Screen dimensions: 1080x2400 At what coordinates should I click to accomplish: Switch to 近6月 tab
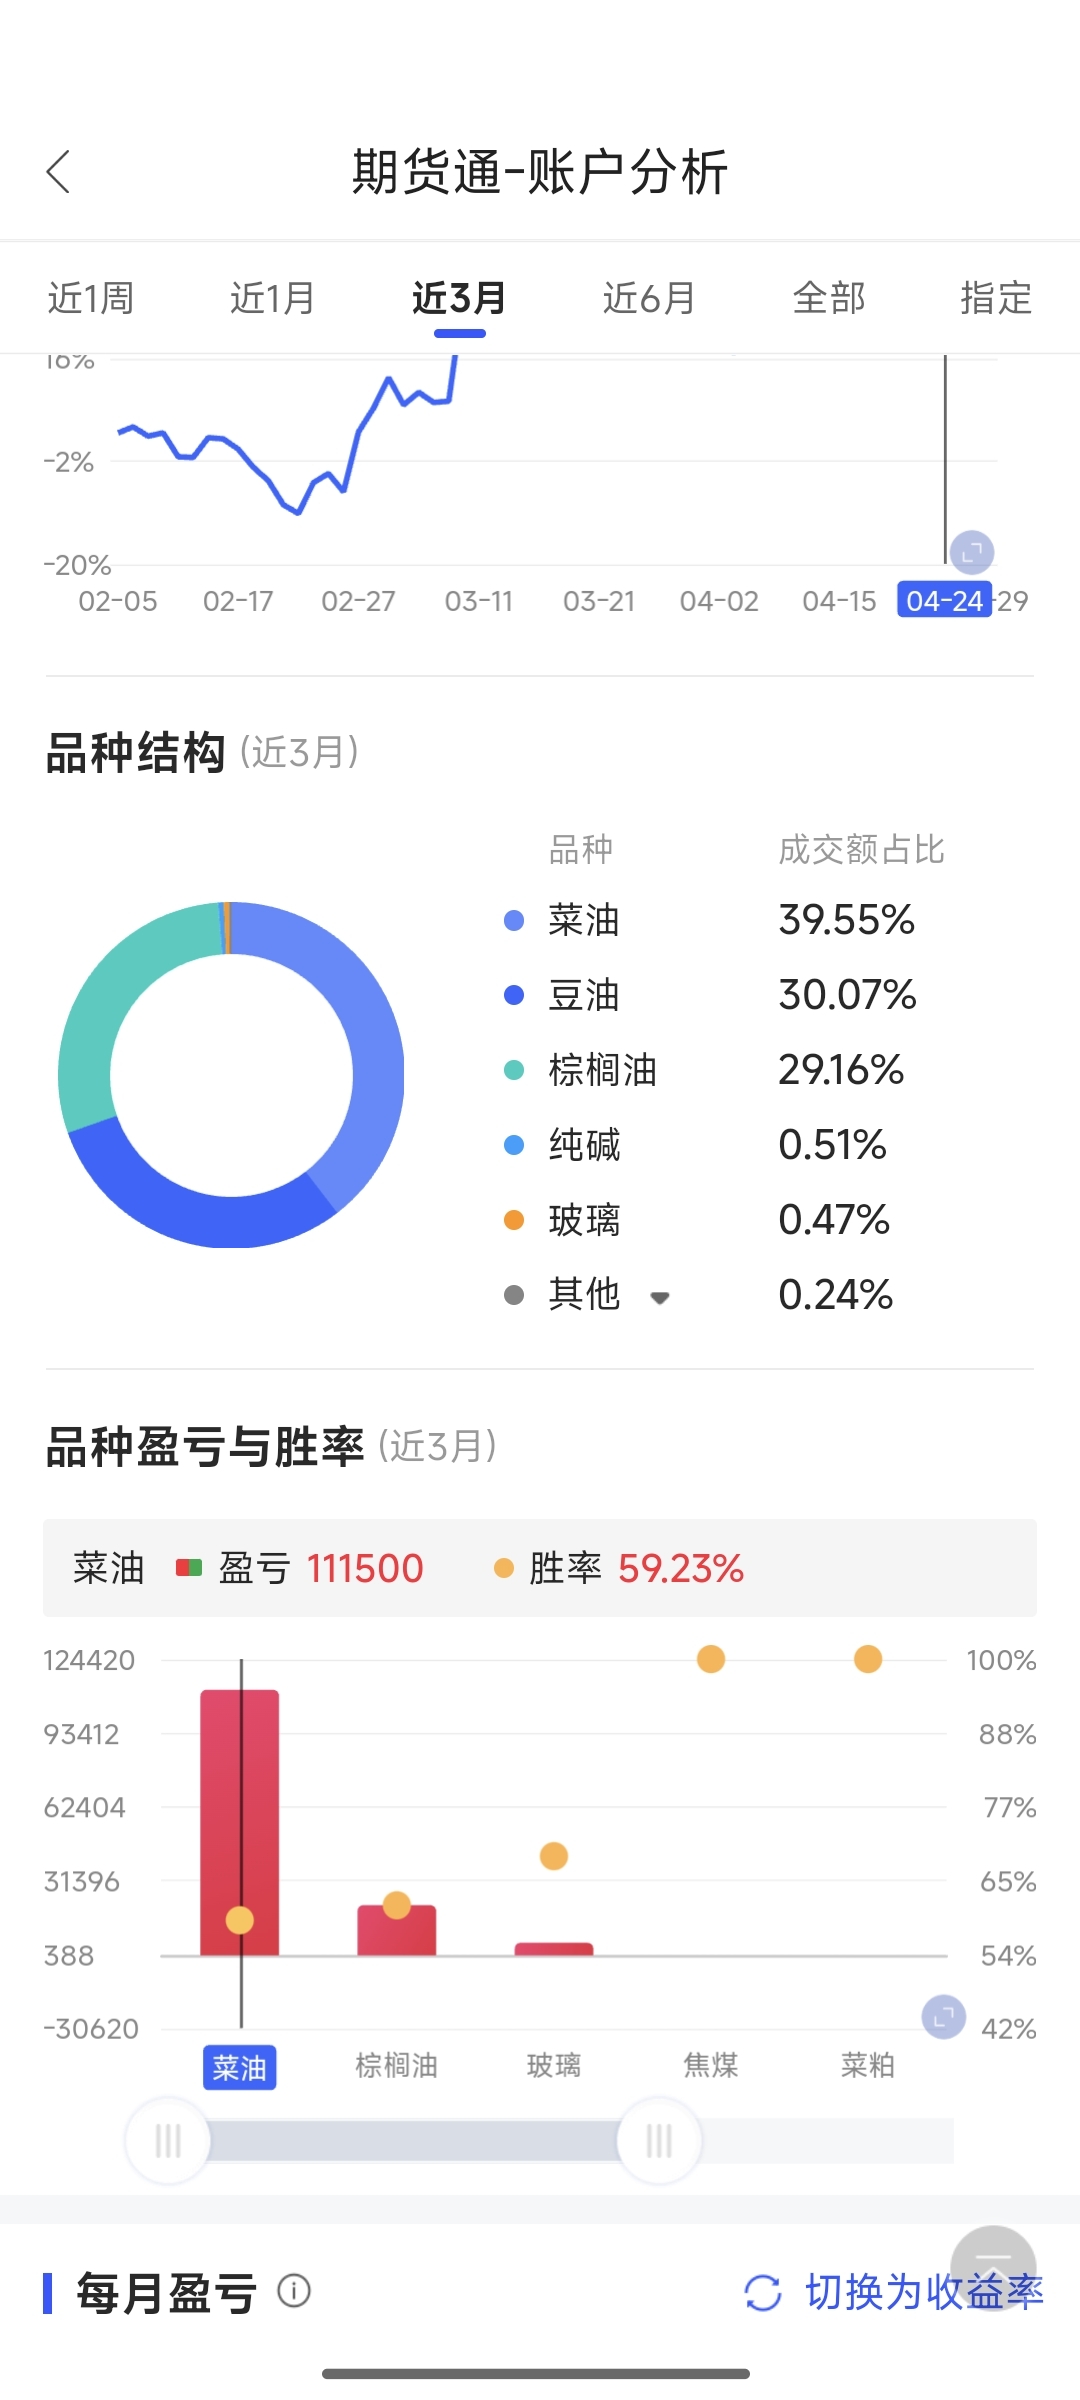click(649, 298)
